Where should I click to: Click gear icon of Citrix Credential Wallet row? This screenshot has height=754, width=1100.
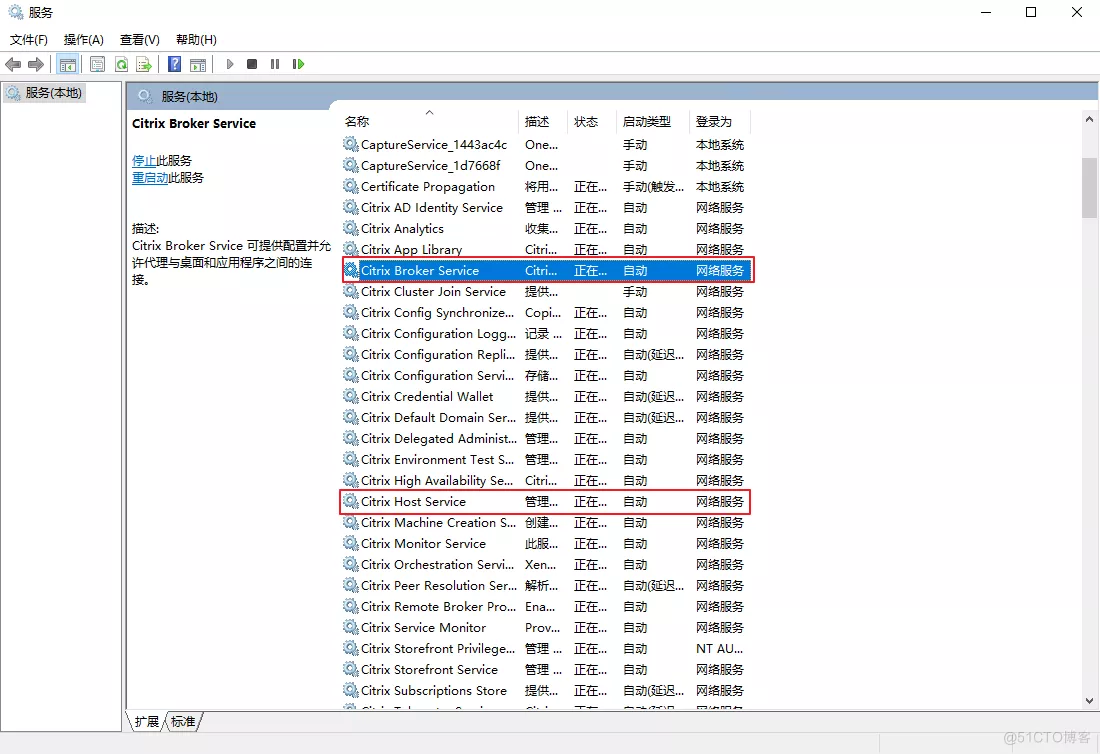(351, 396)
